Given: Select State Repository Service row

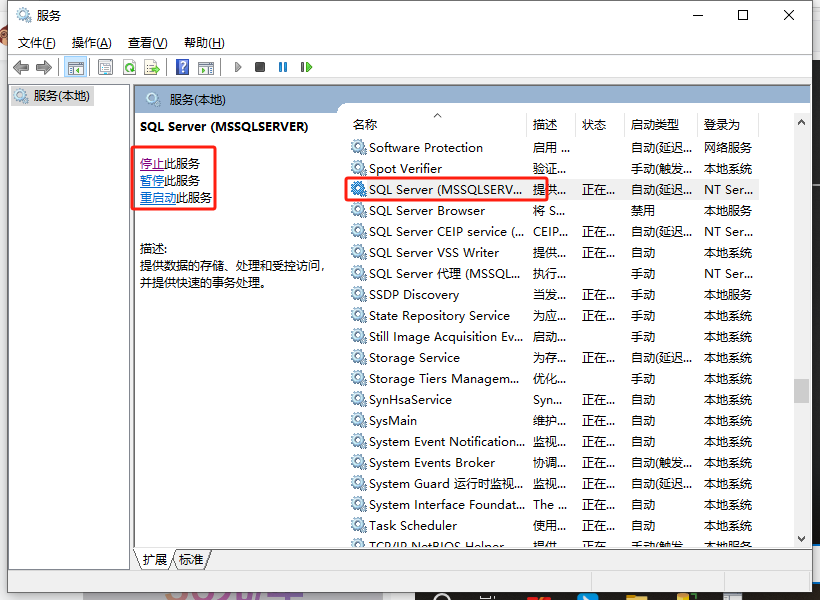Looking at the screenshot, I should pyautogui.click(x=552, y=315).
